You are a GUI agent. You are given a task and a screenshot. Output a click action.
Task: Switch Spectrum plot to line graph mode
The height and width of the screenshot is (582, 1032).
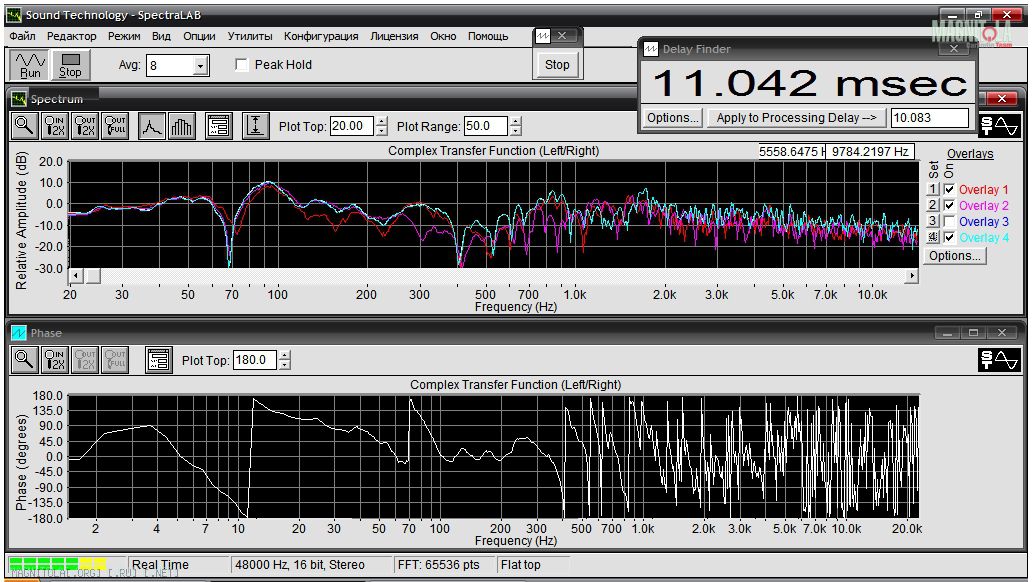click(x=151, y=125)
